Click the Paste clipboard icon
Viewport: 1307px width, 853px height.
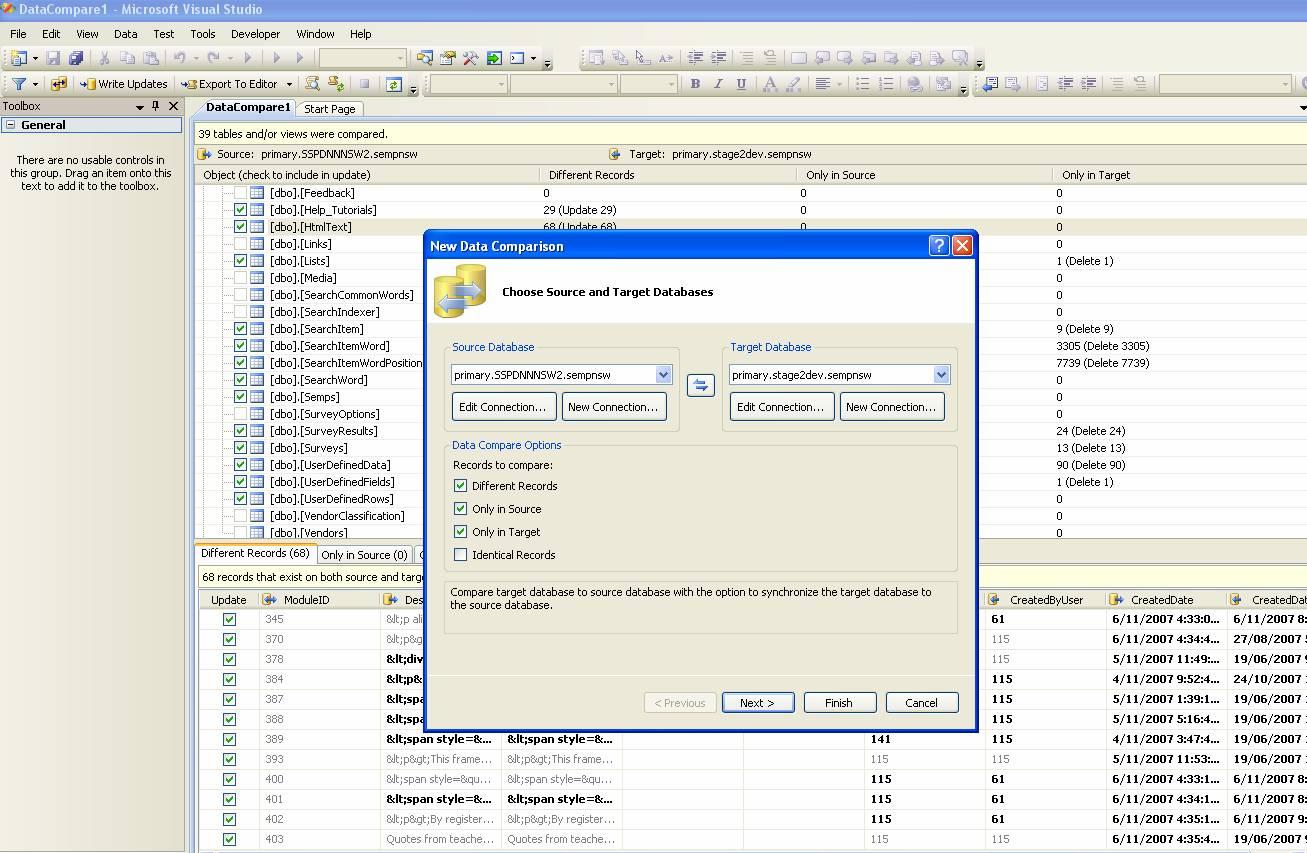[x=151, y=58]
